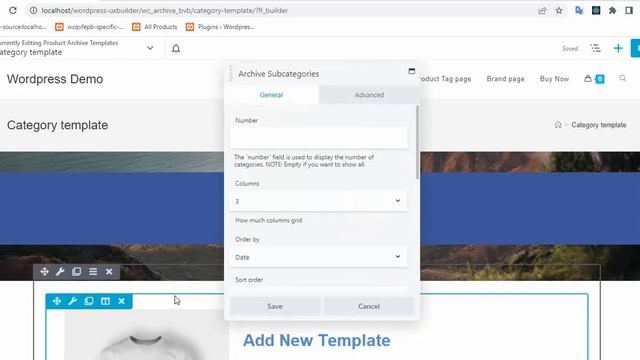The width and height of the screenshot is (640, 360).
Task: Go to home icon in breadcrumb
Action: 558,124
